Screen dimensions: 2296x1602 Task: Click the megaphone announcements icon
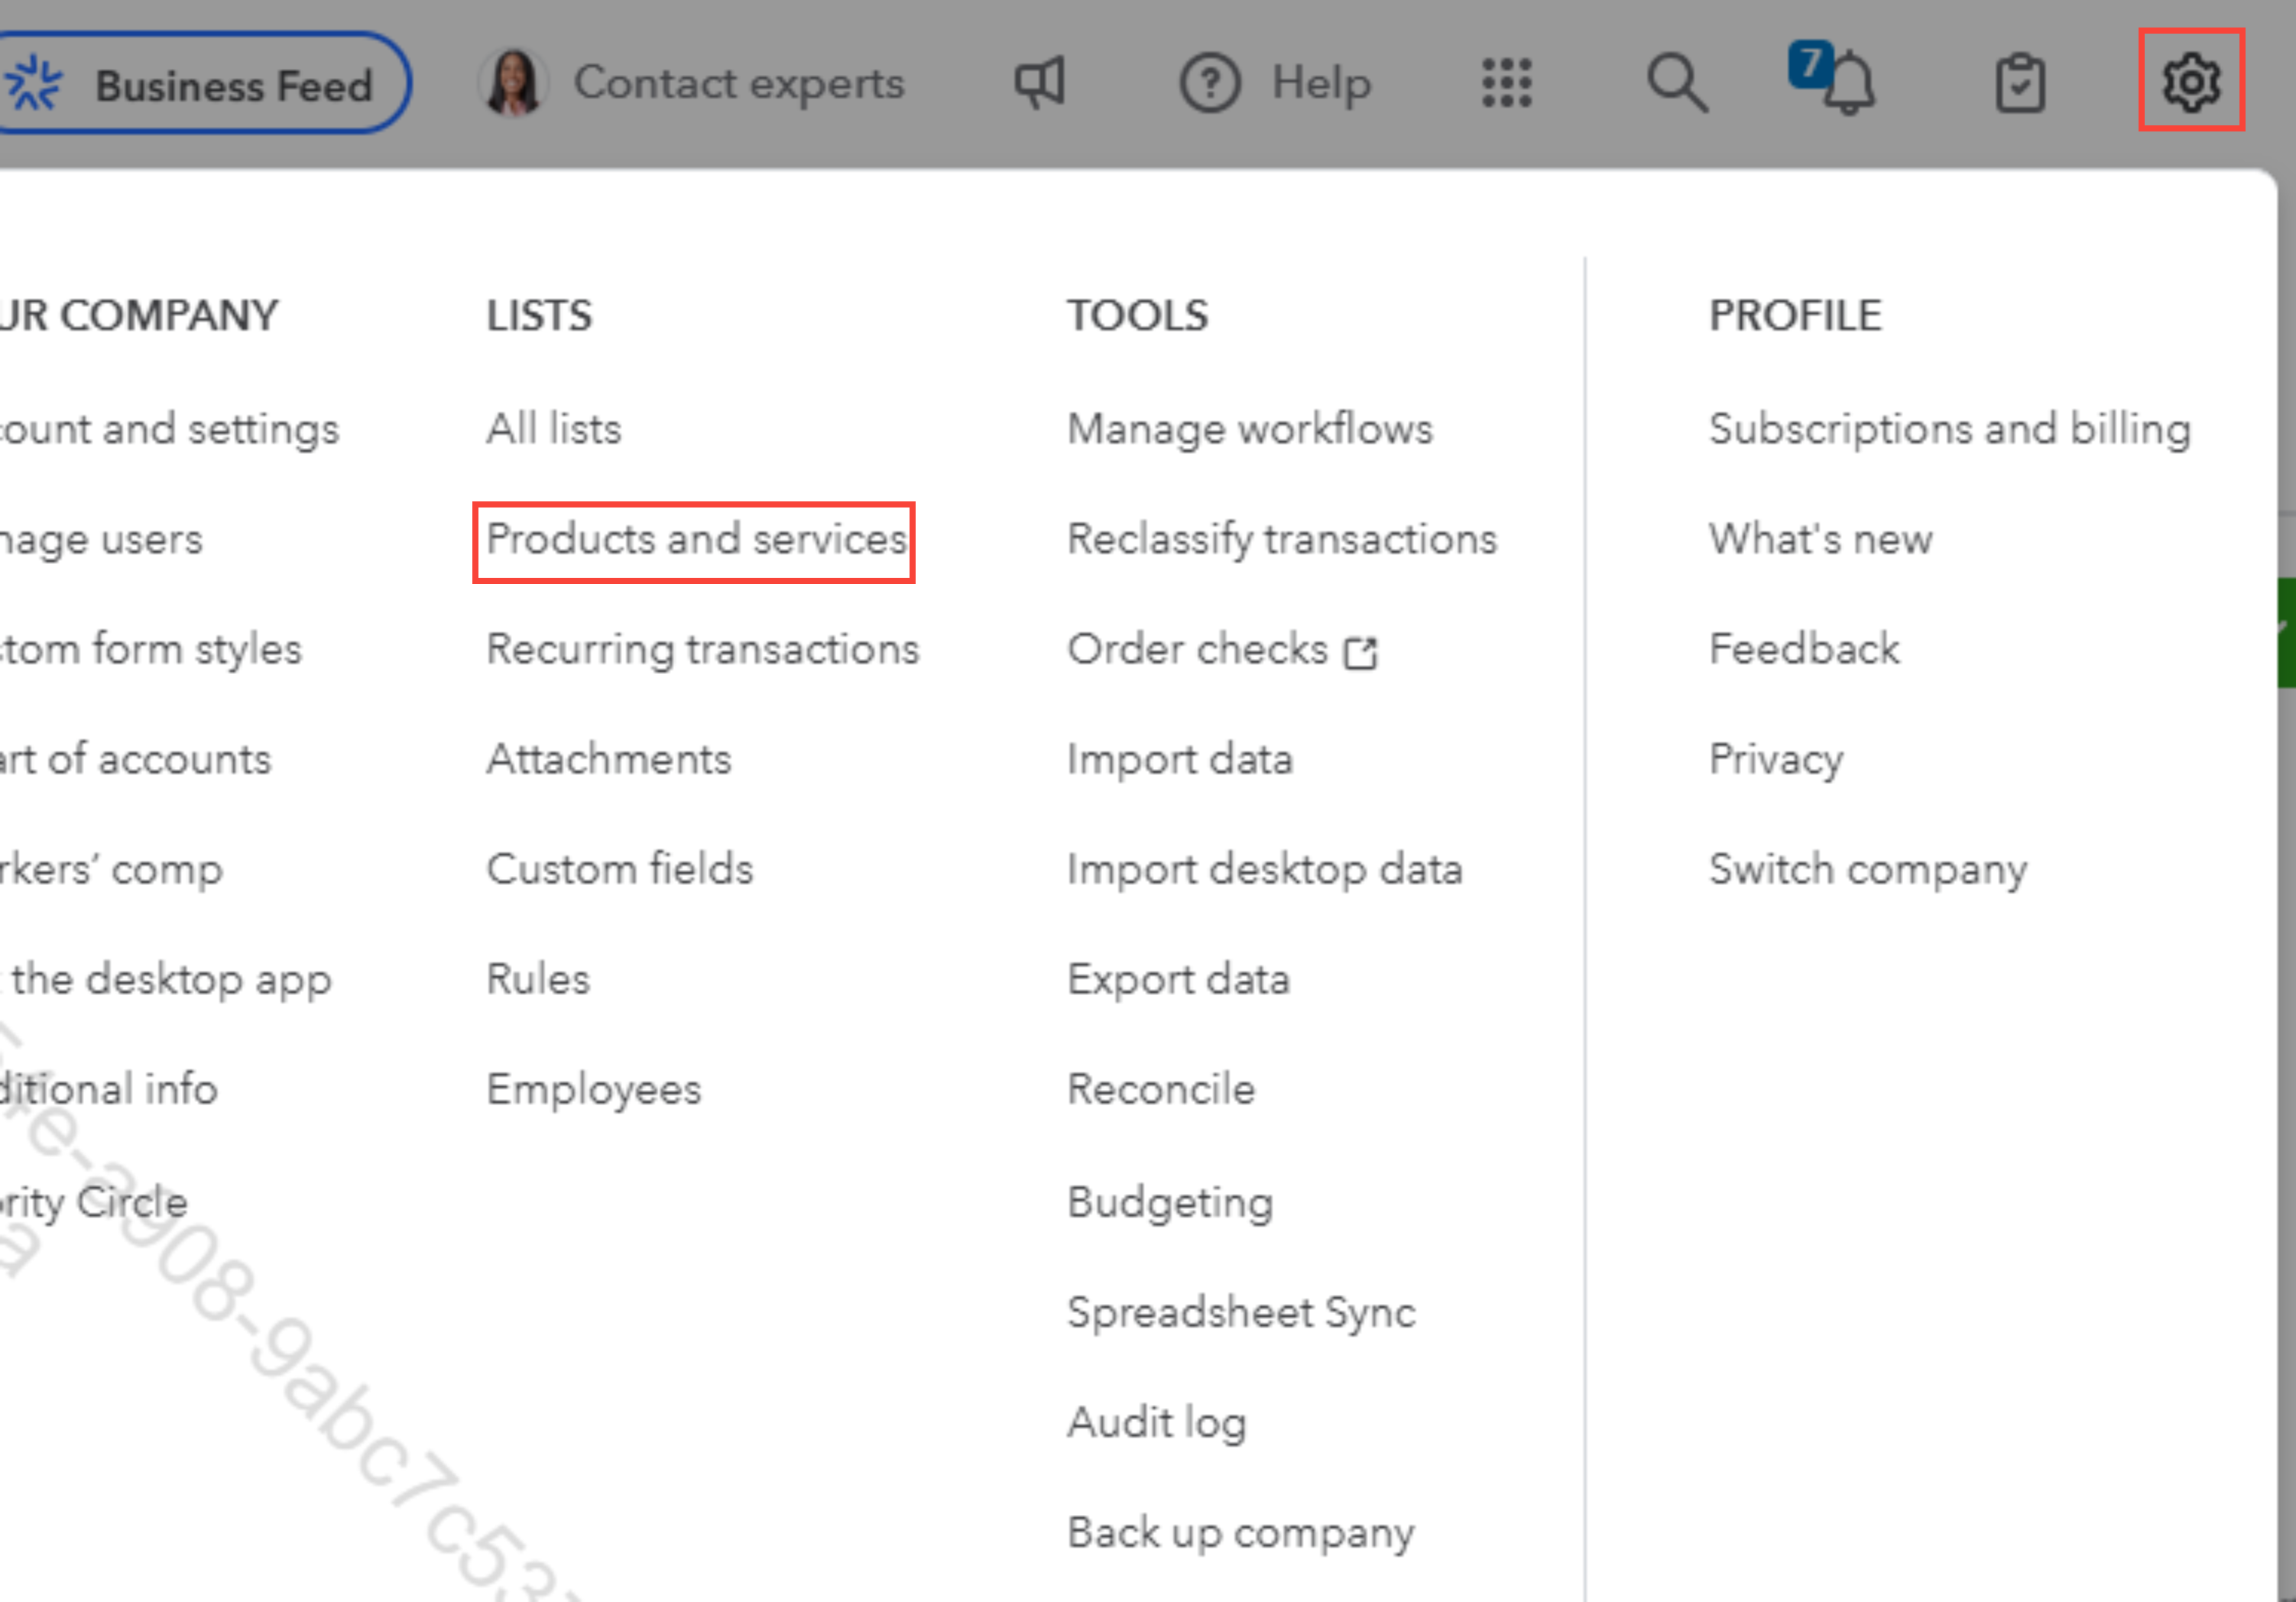1040,82
